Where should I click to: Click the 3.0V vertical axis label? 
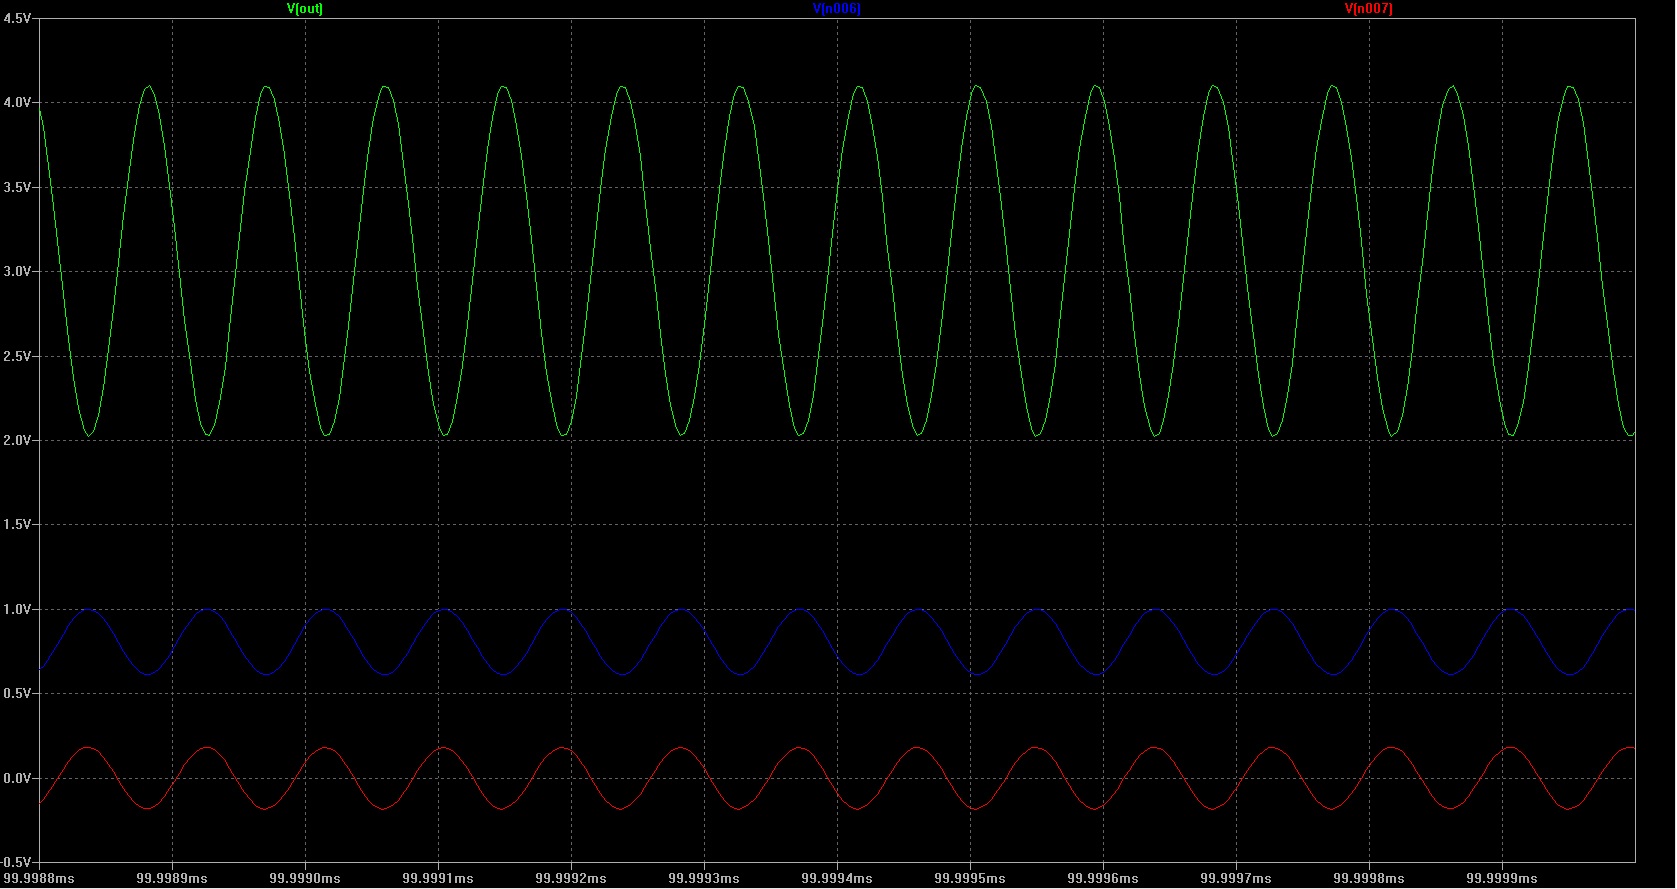[18, 271]
